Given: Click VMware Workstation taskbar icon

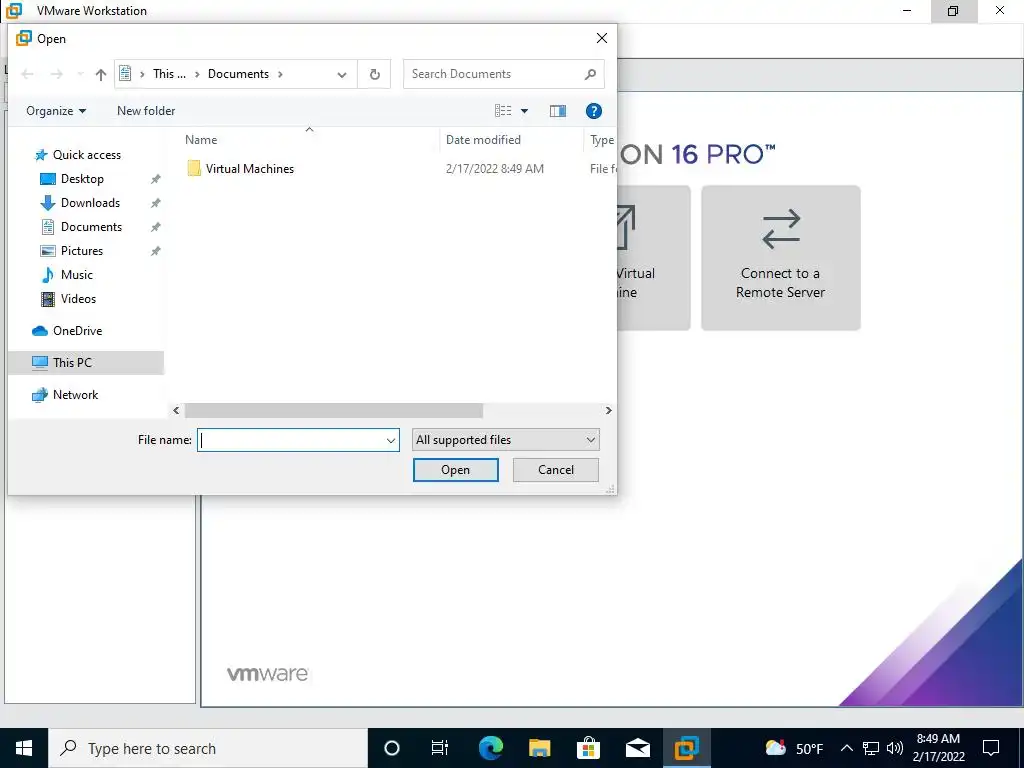Looking at the screenshot, I should [686, 748].
